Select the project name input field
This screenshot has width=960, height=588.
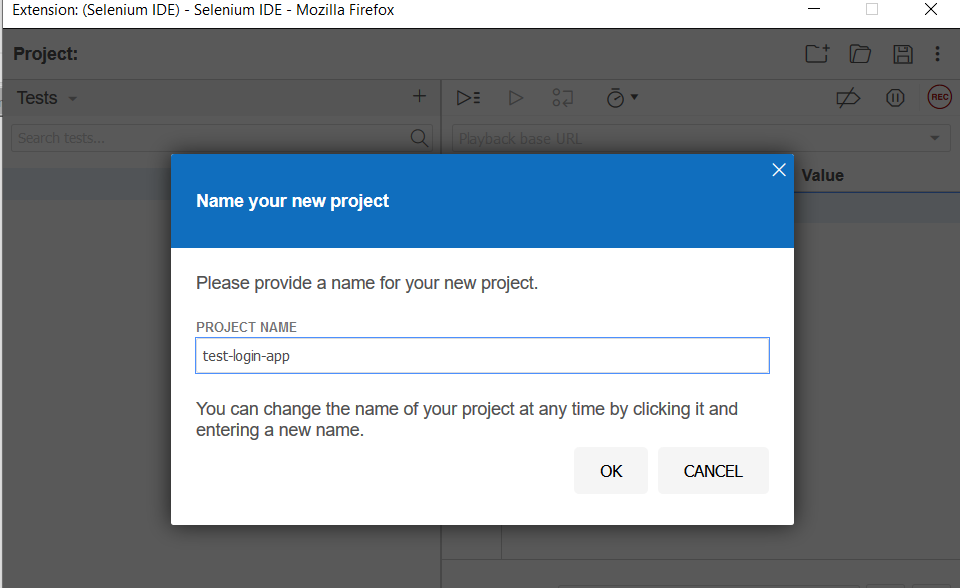482,355
